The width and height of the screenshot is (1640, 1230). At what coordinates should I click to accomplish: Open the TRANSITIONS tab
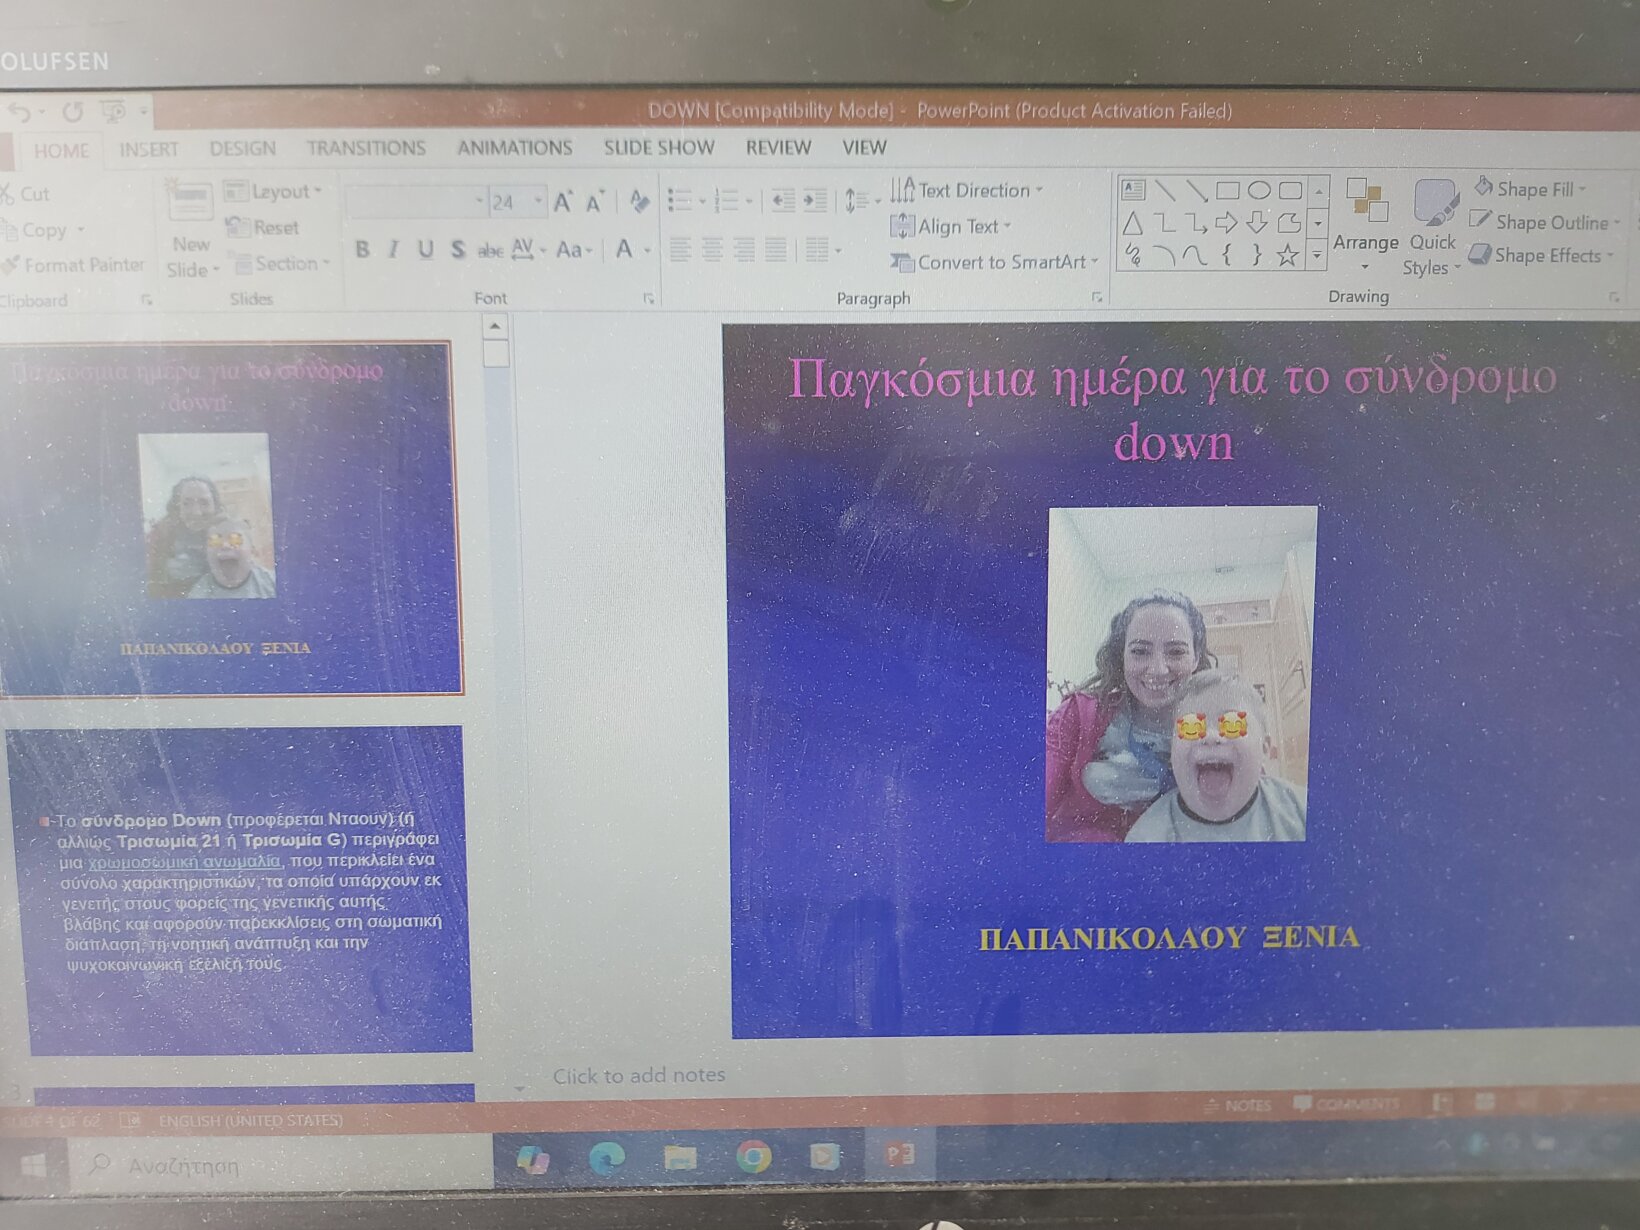[365, 148]
